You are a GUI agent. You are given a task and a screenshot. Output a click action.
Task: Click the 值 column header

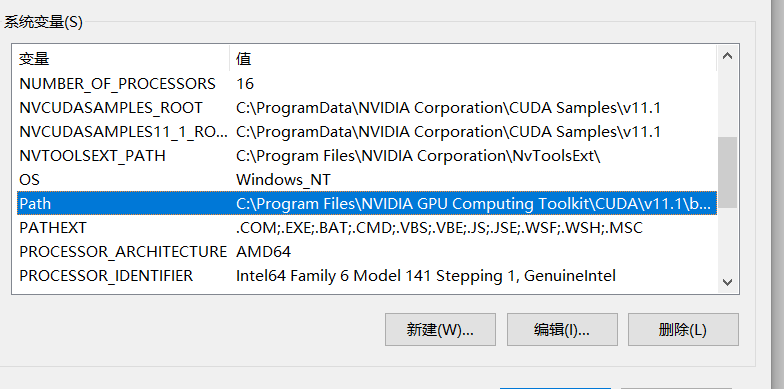pos(473,58)
